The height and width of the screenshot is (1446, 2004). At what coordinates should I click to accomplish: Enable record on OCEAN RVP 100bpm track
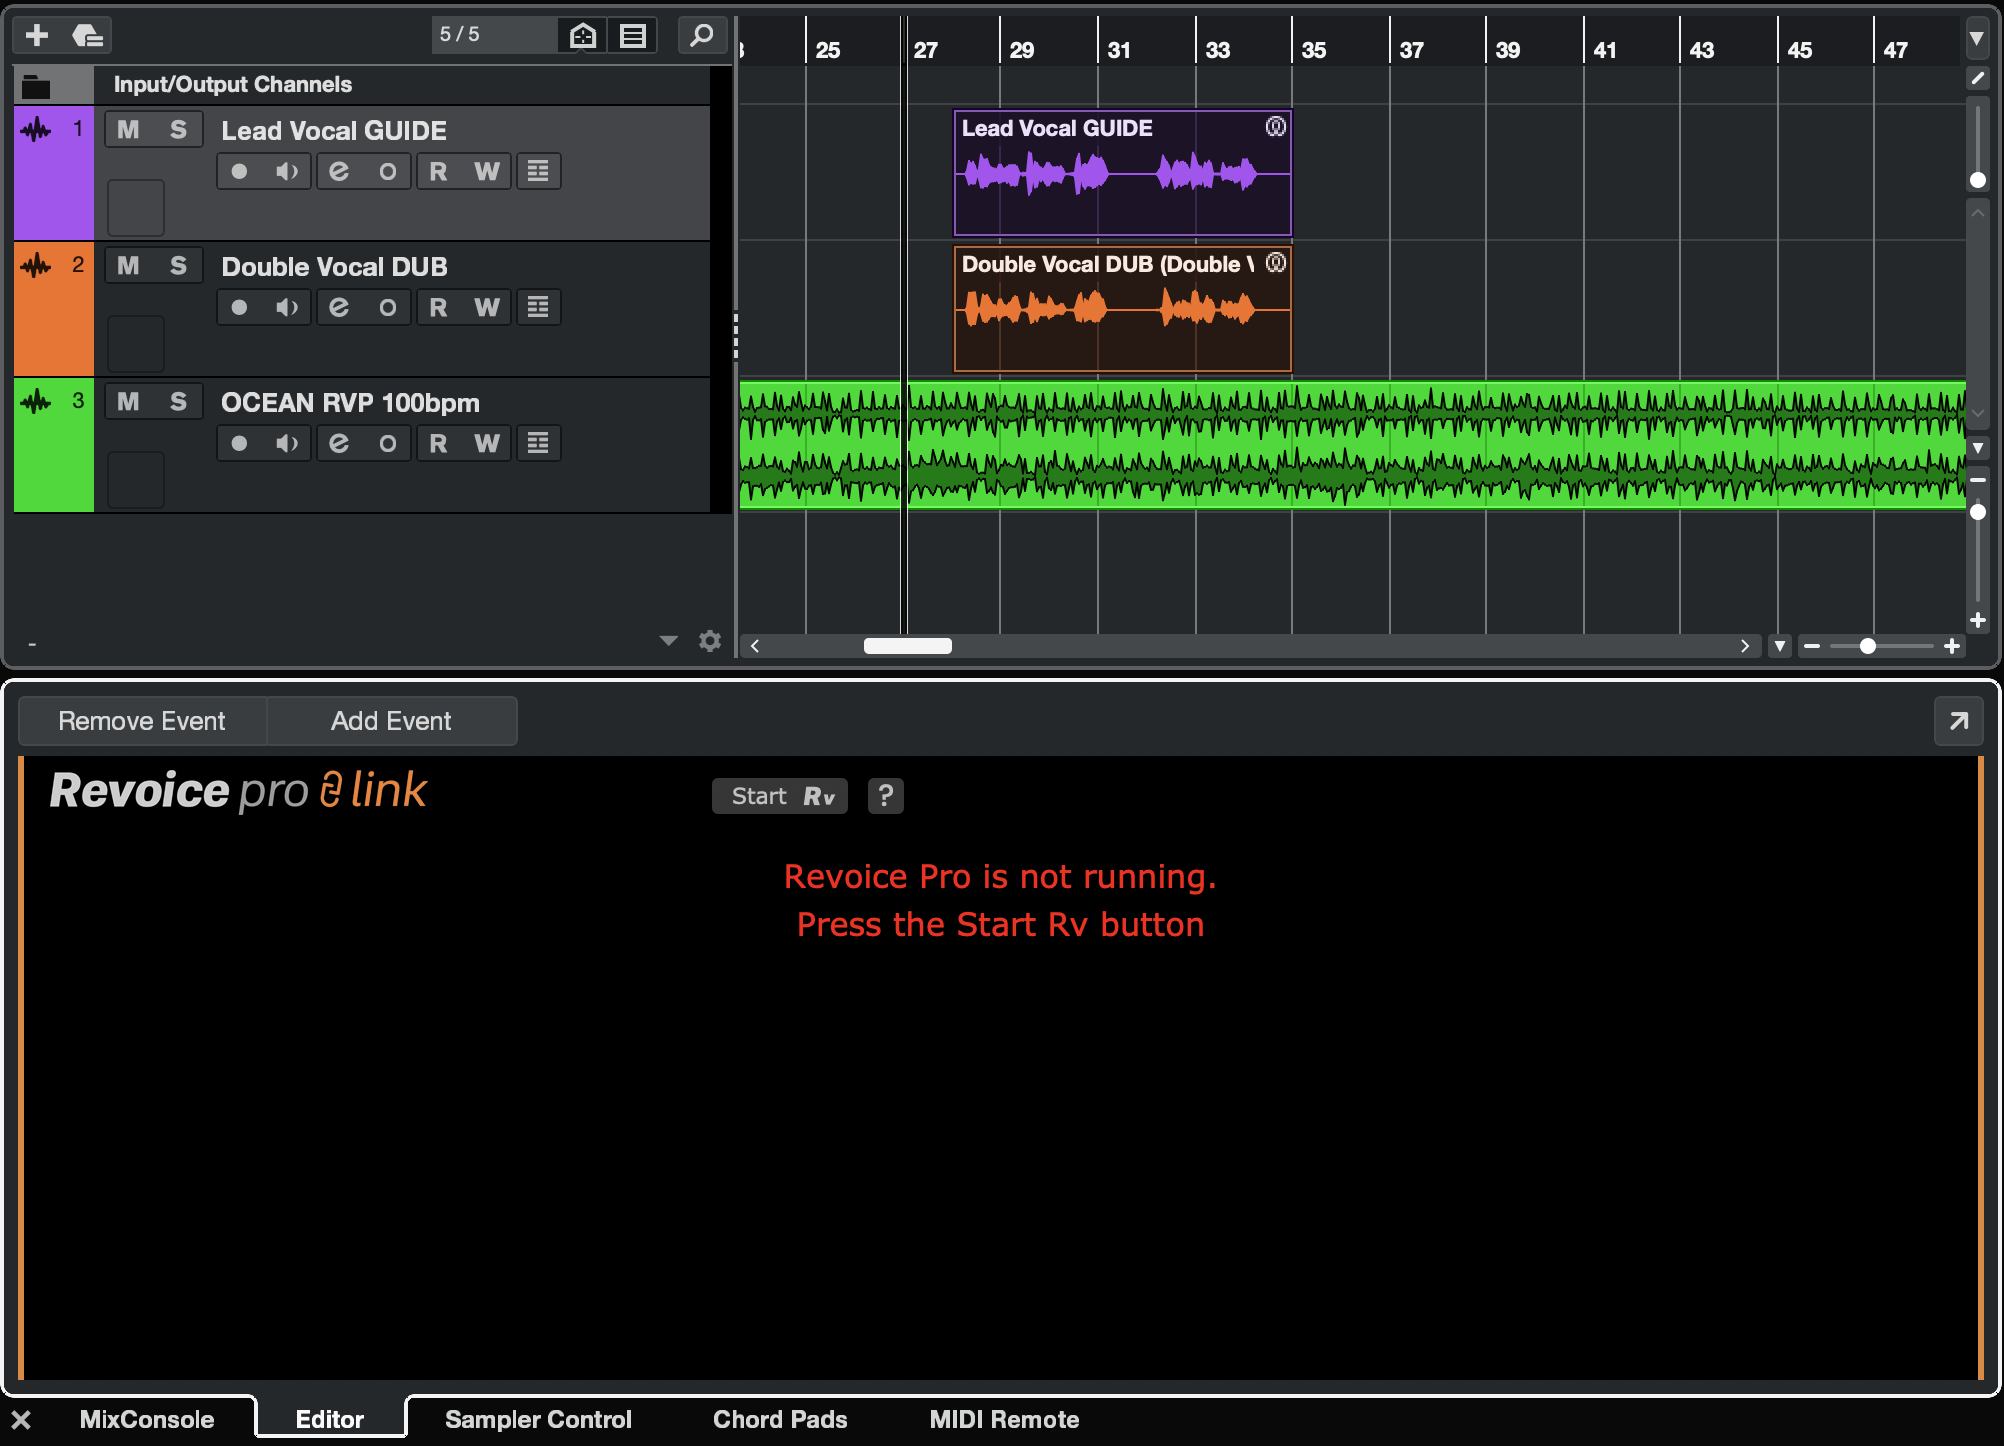pyautogui.click(x=239, y=444)
